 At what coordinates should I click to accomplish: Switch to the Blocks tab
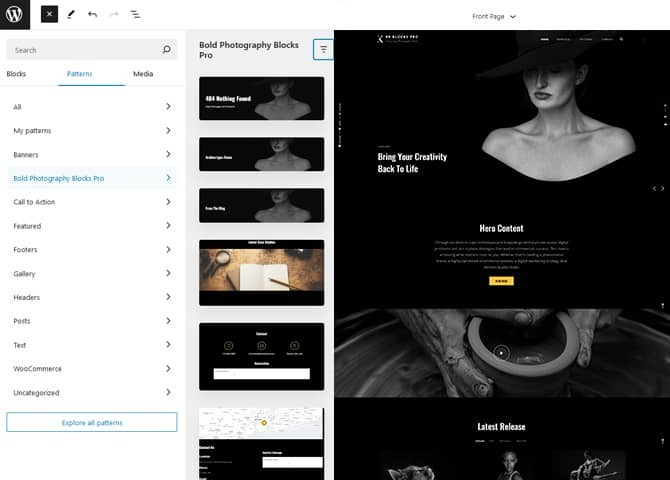click(16, 74)
